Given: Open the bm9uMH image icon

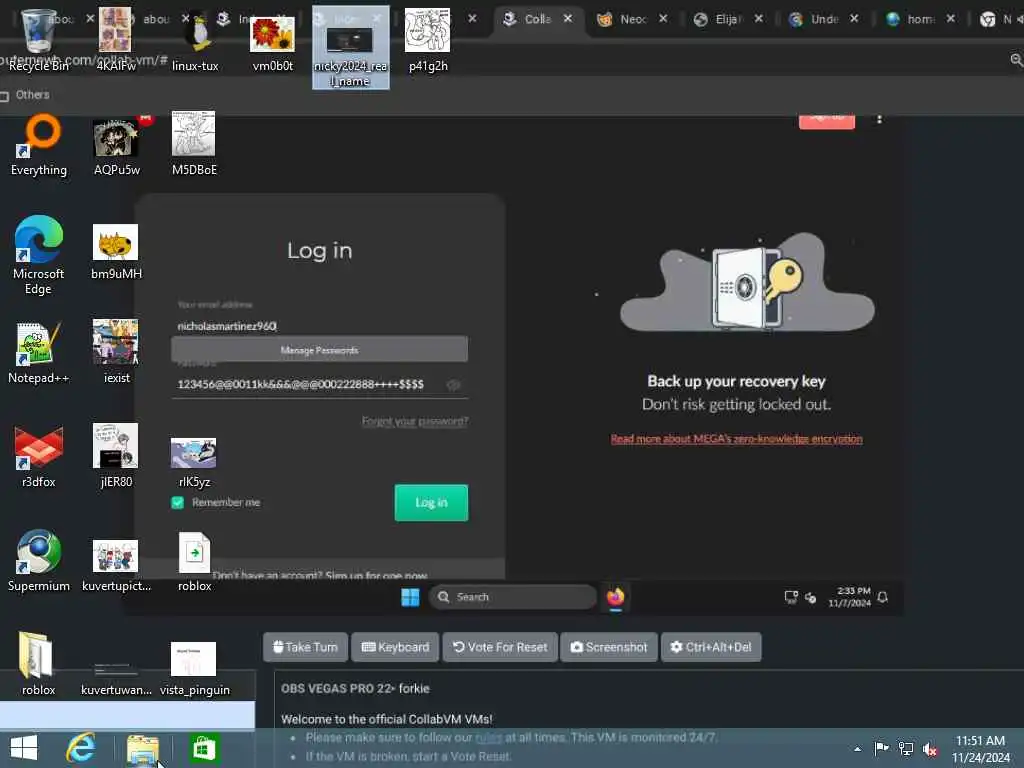Looking at the screenshot, I should [x=116, y=252].
